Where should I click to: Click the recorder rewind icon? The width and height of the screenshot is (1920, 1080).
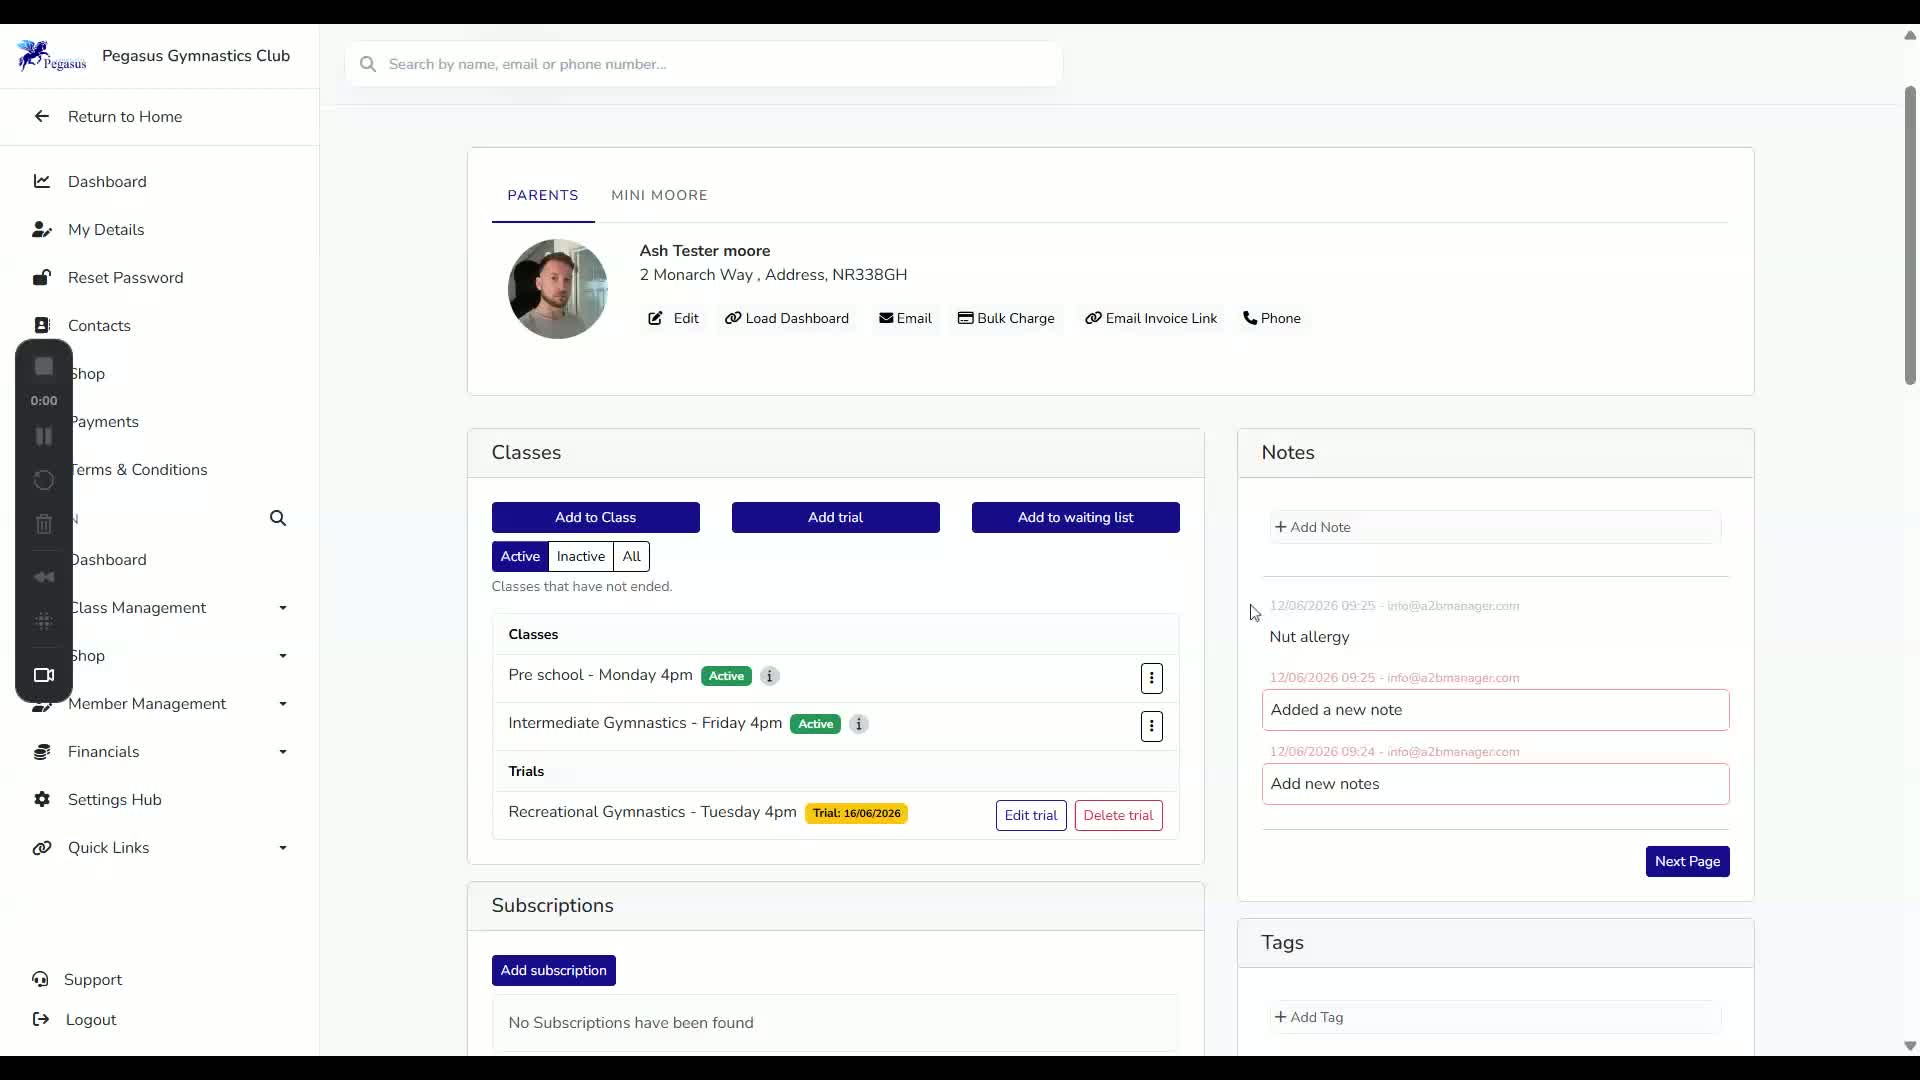(44, 577)
